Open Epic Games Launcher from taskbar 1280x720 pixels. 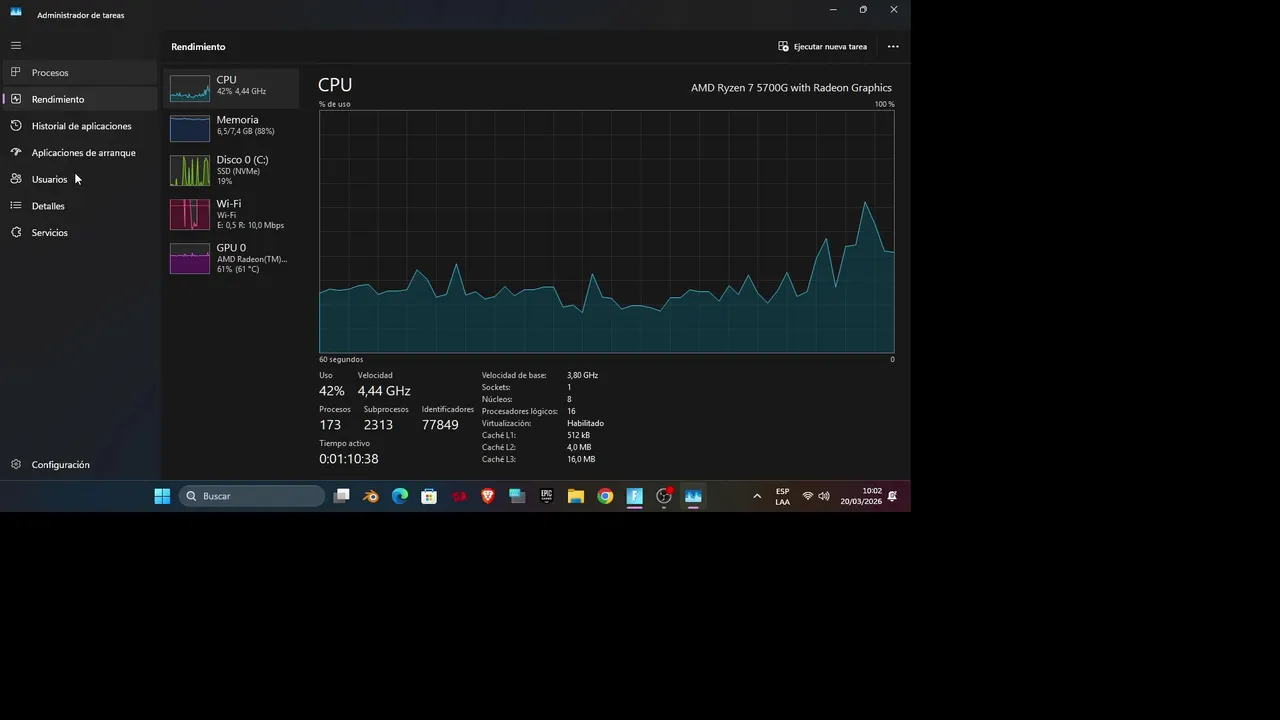[547, 496]
